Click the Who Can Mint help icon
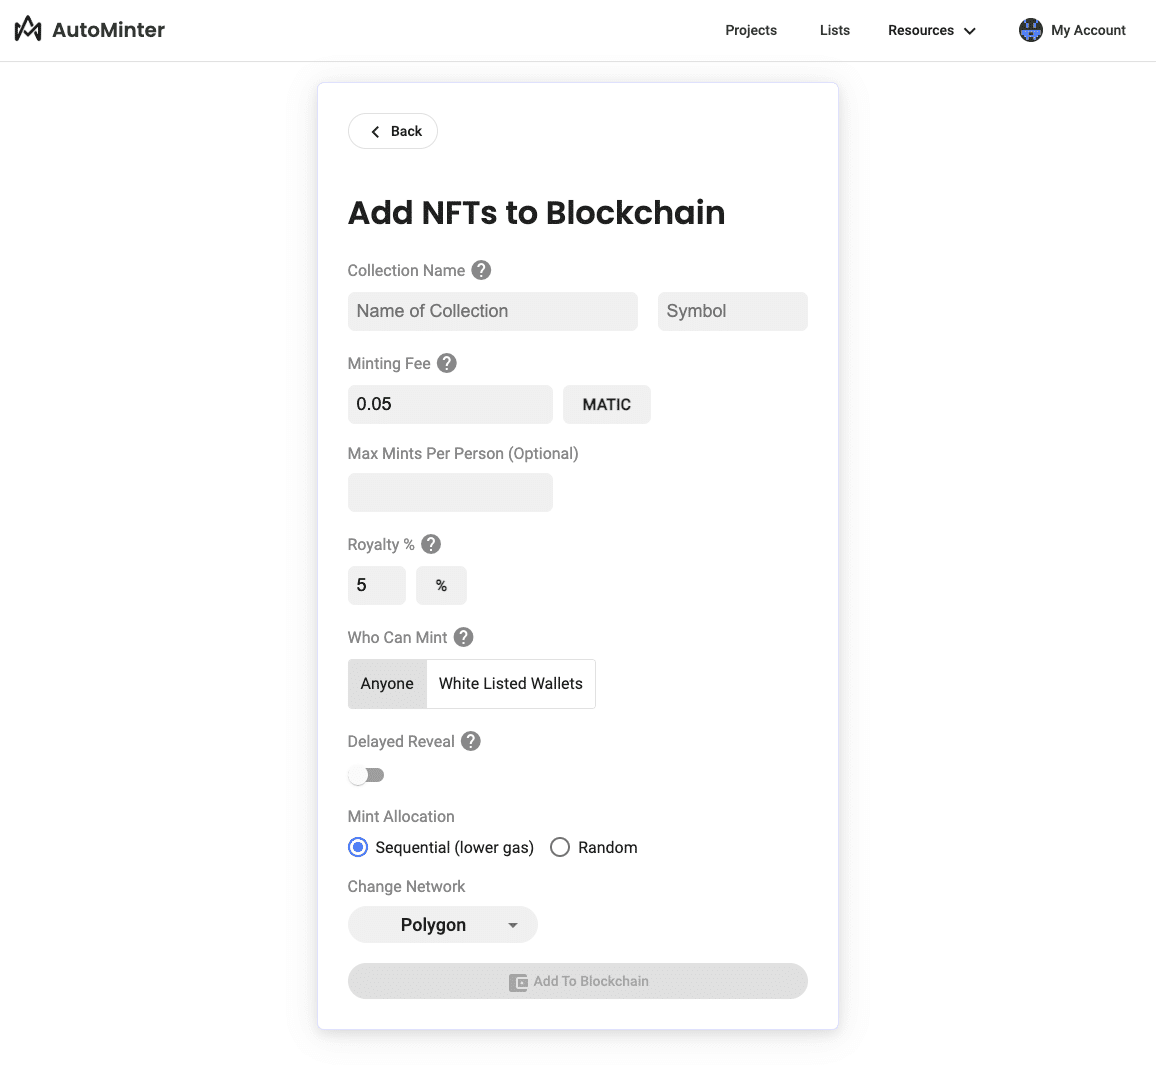Viewport: 1156px width, 1065px height. point(464,637)
